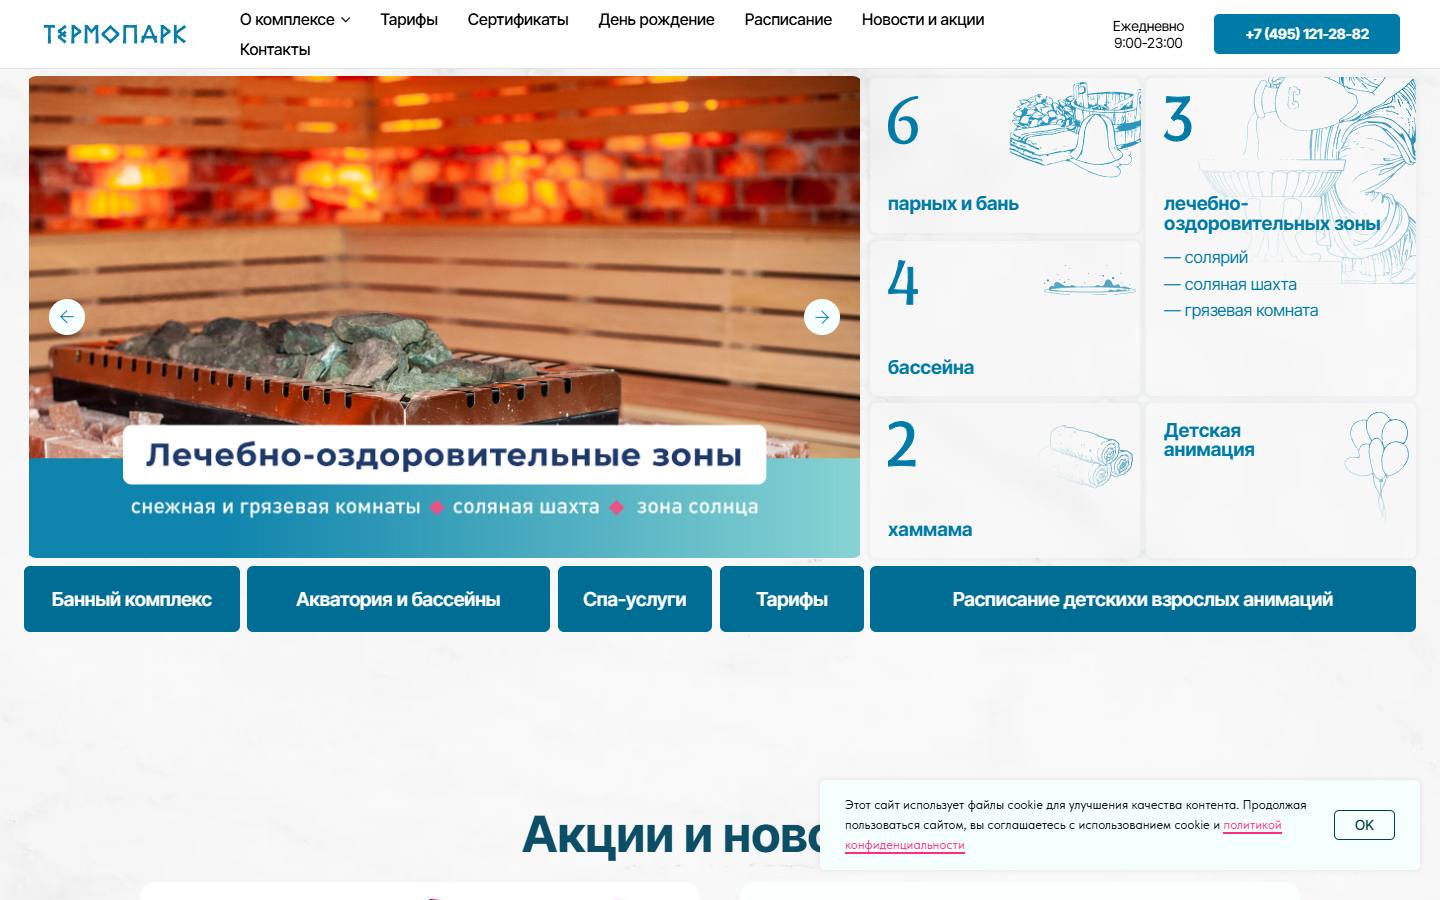
Task: Advance slider with right arrow
Action: point(822,317)
